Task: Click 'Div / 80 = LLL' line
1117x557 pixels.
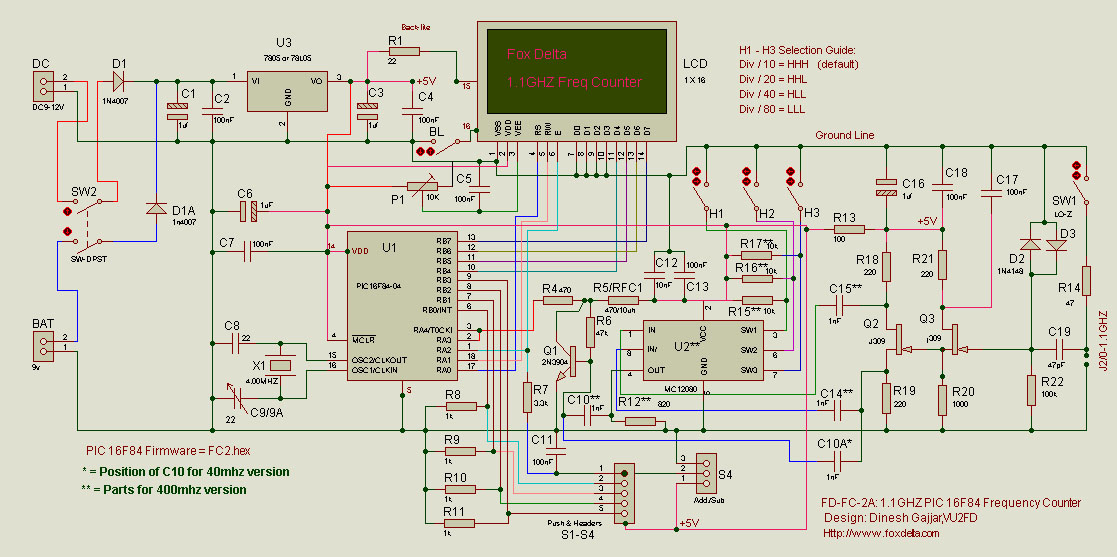Action: [772, 110]
